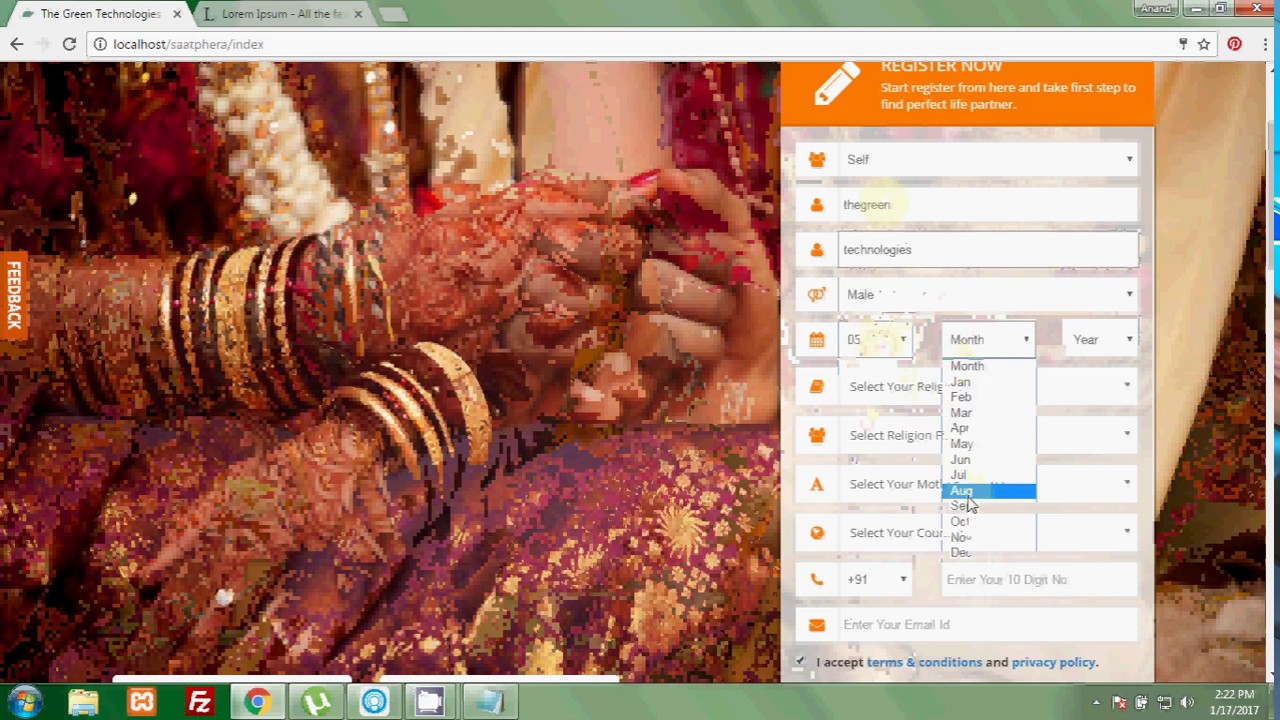The height and width of the screenshot is (720, 1280).
Task: Click the phone handset icon
Action: (x=817, y=579)
